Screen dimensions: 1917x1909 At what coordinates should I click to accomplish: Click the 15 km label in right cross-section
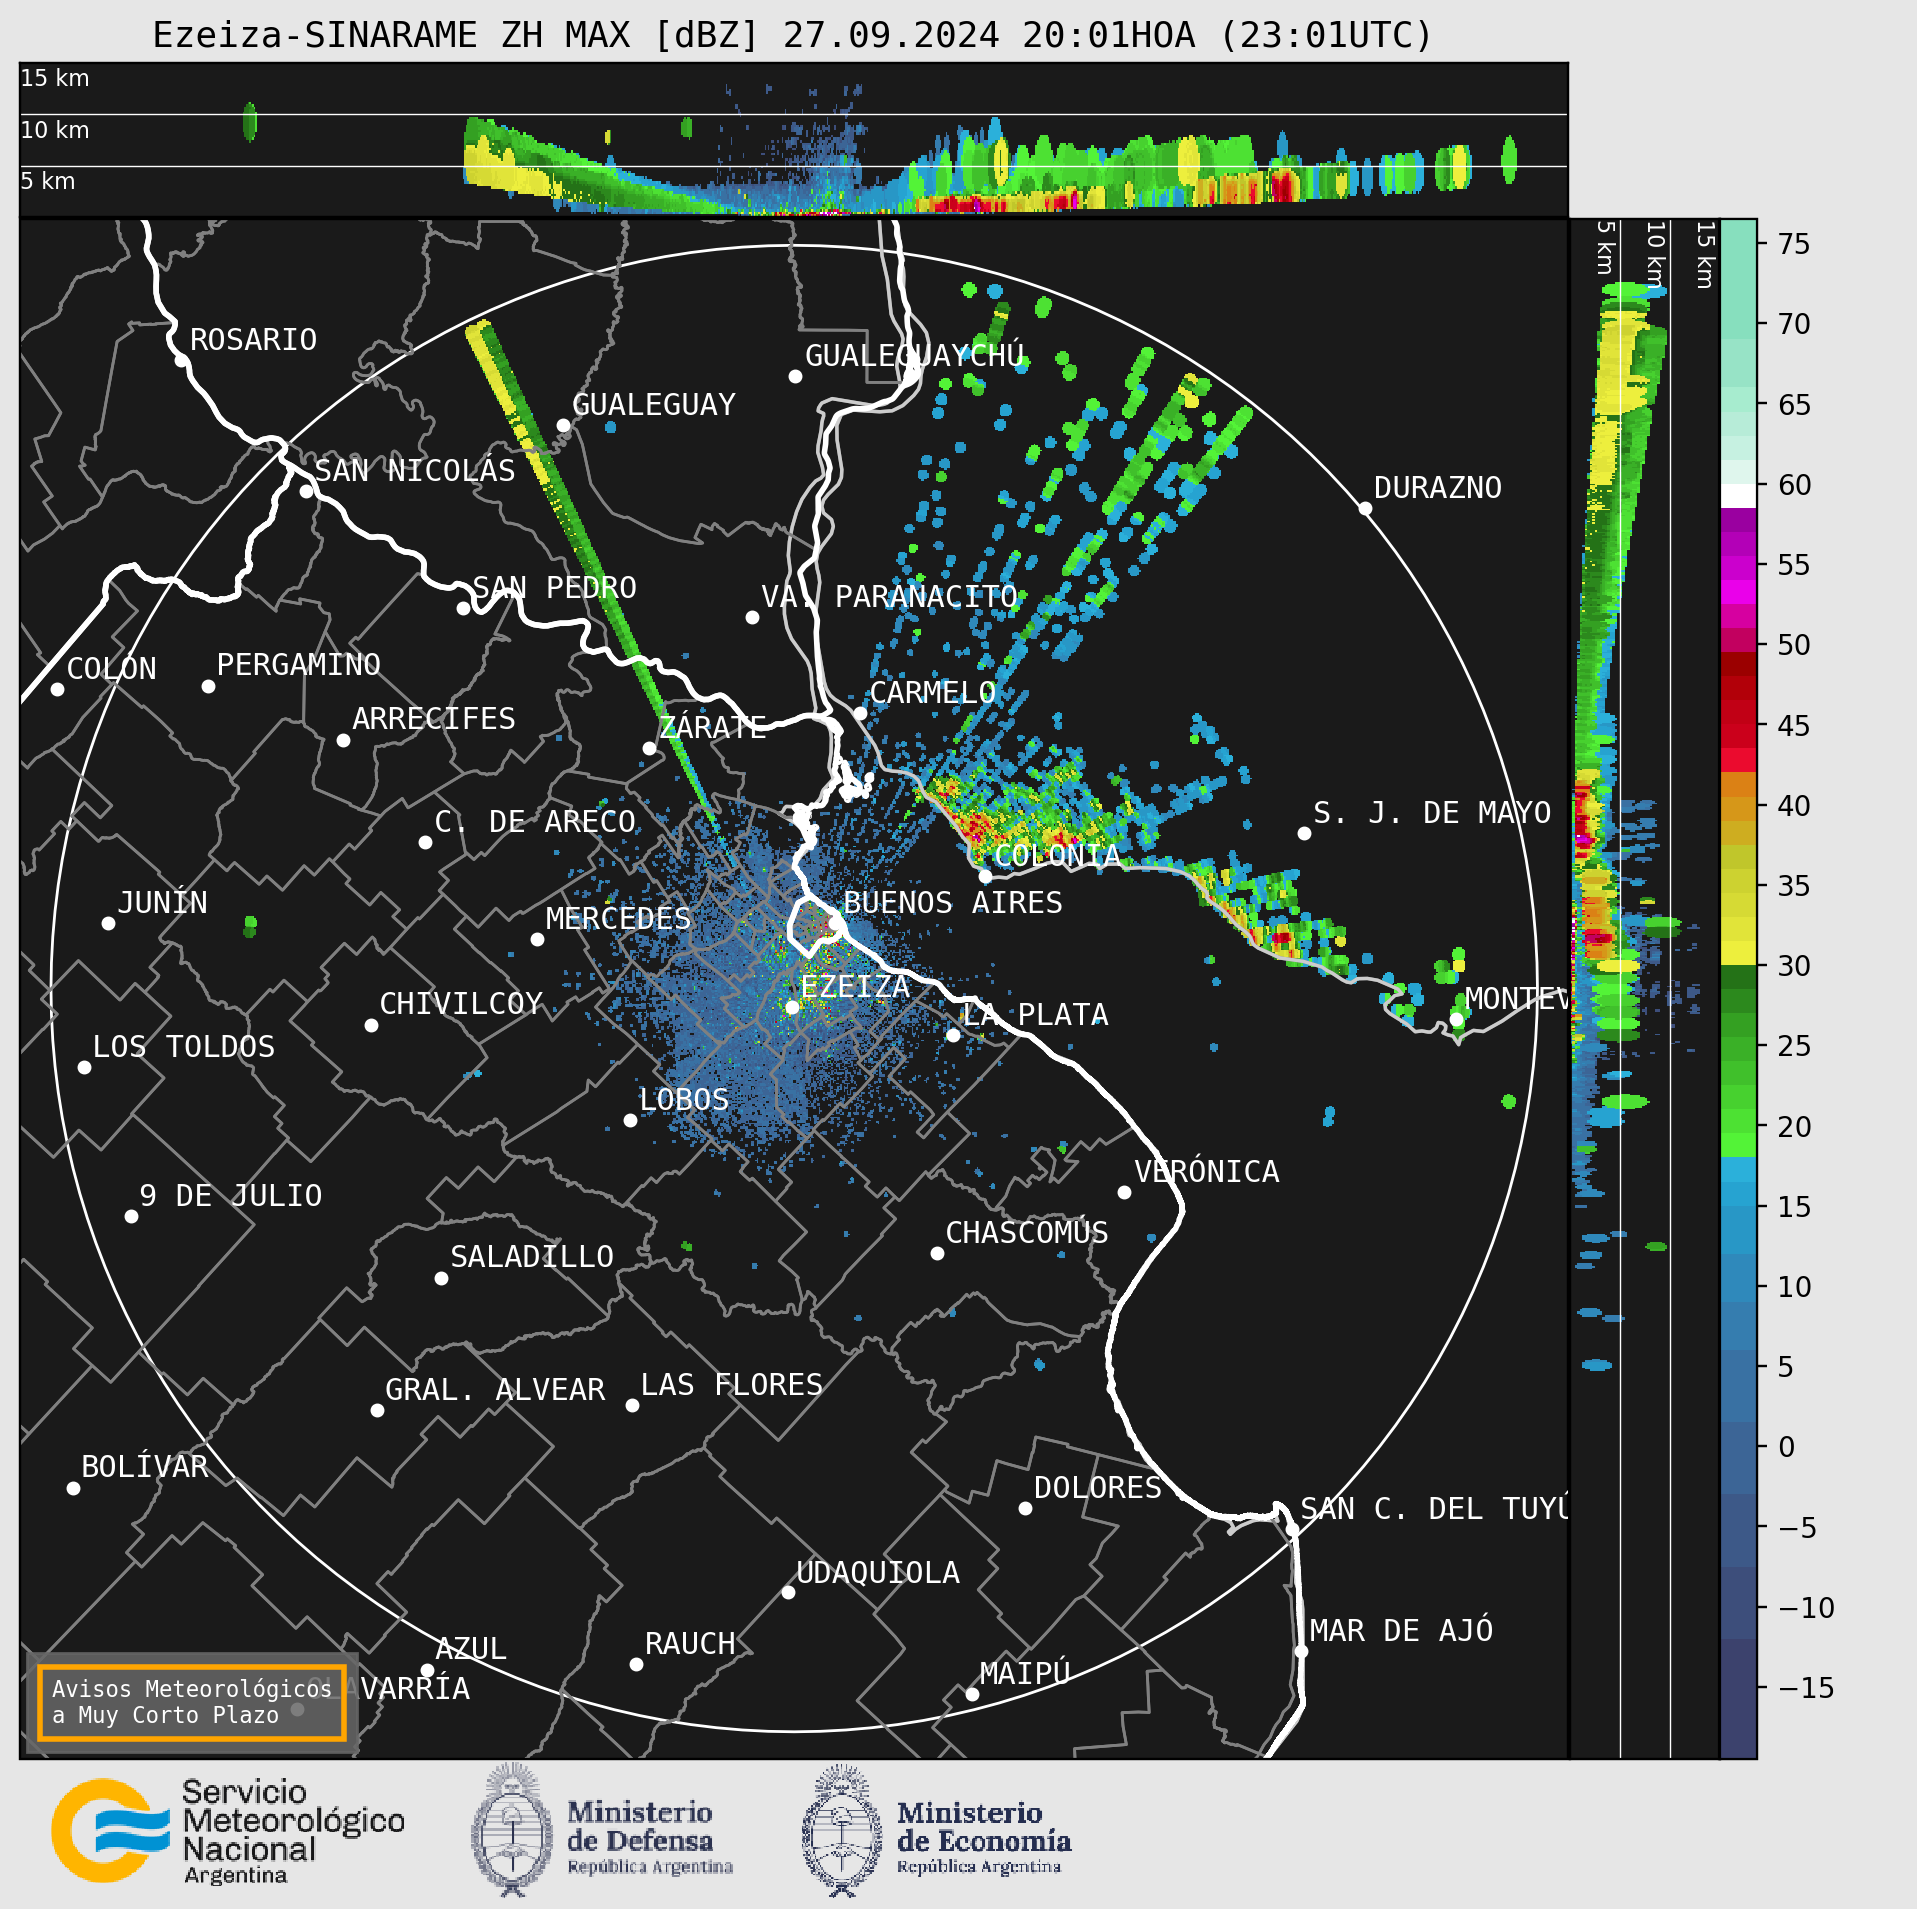click(1706, 255)
